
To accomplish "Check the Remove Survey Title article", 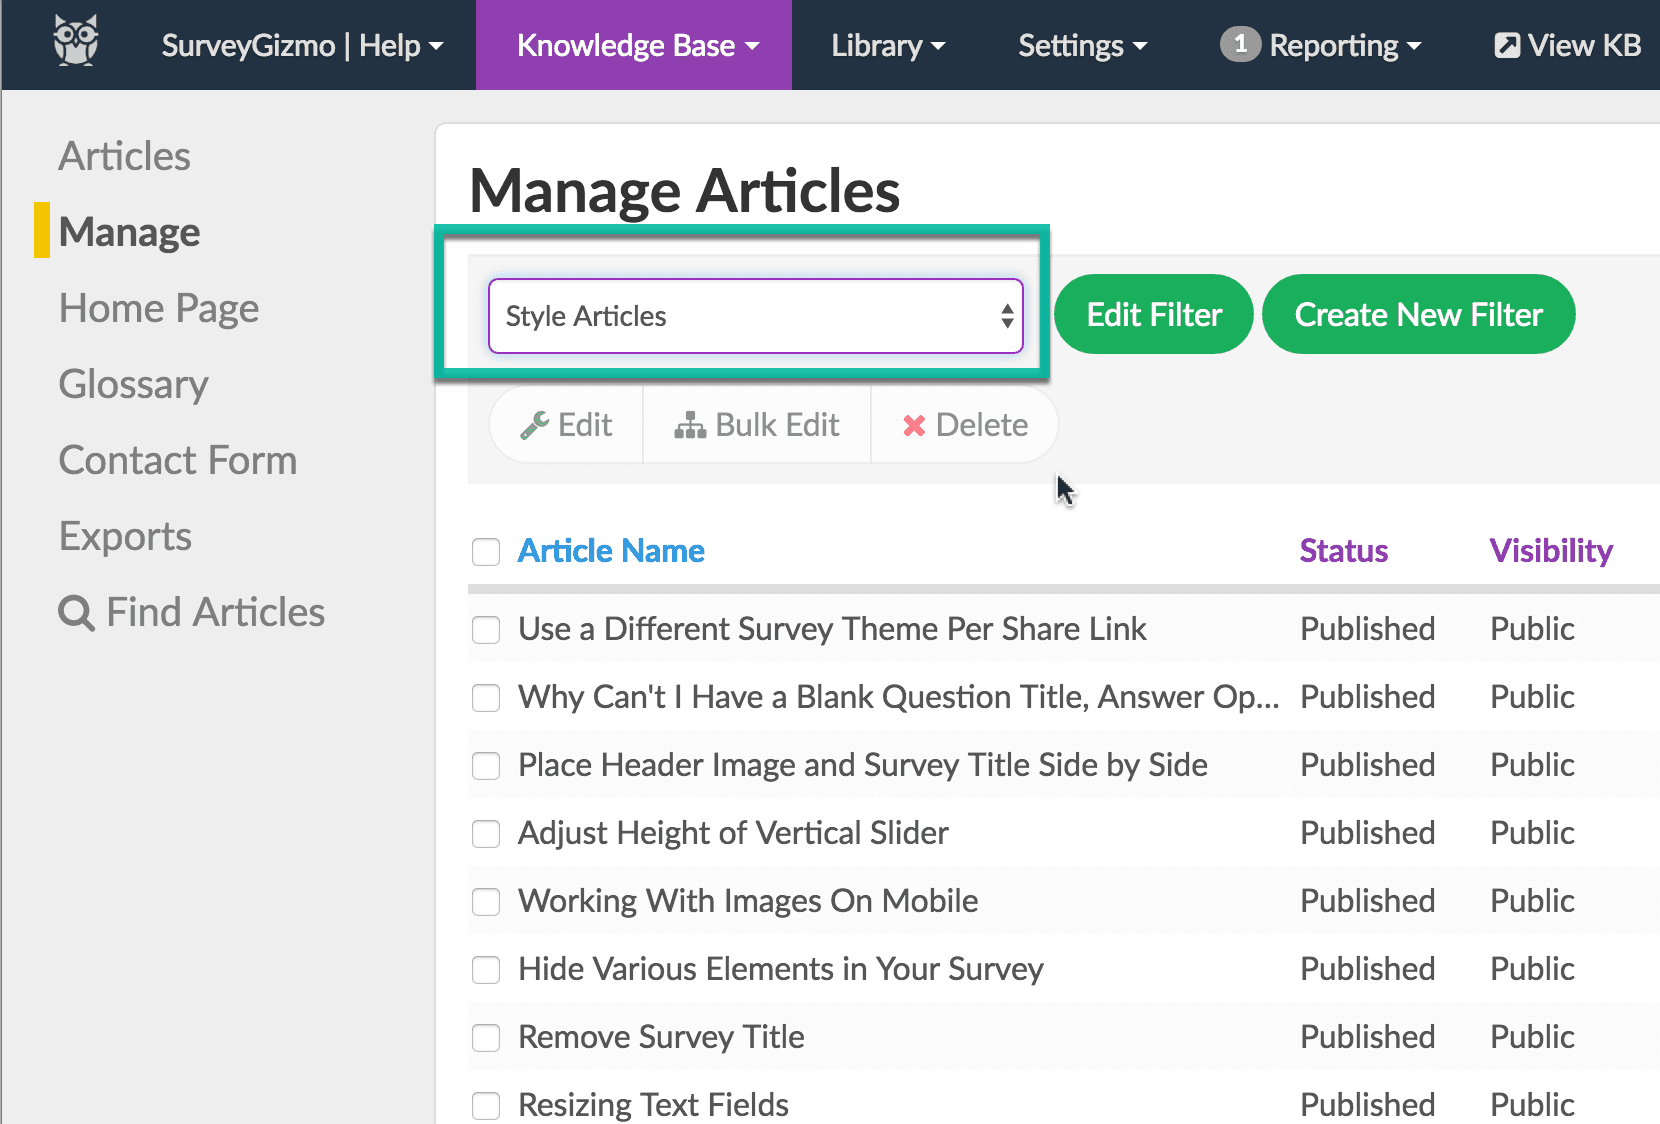I will (x=486, y=1038).
